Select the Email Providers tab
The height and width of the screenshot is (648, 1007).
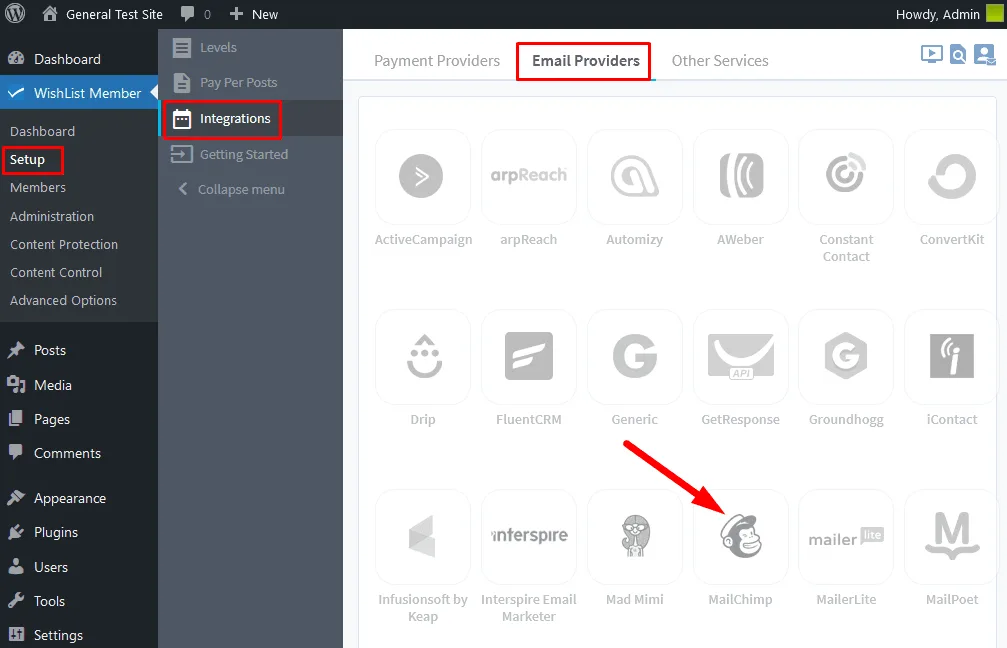pyautogui.click(x=586, y=61)
